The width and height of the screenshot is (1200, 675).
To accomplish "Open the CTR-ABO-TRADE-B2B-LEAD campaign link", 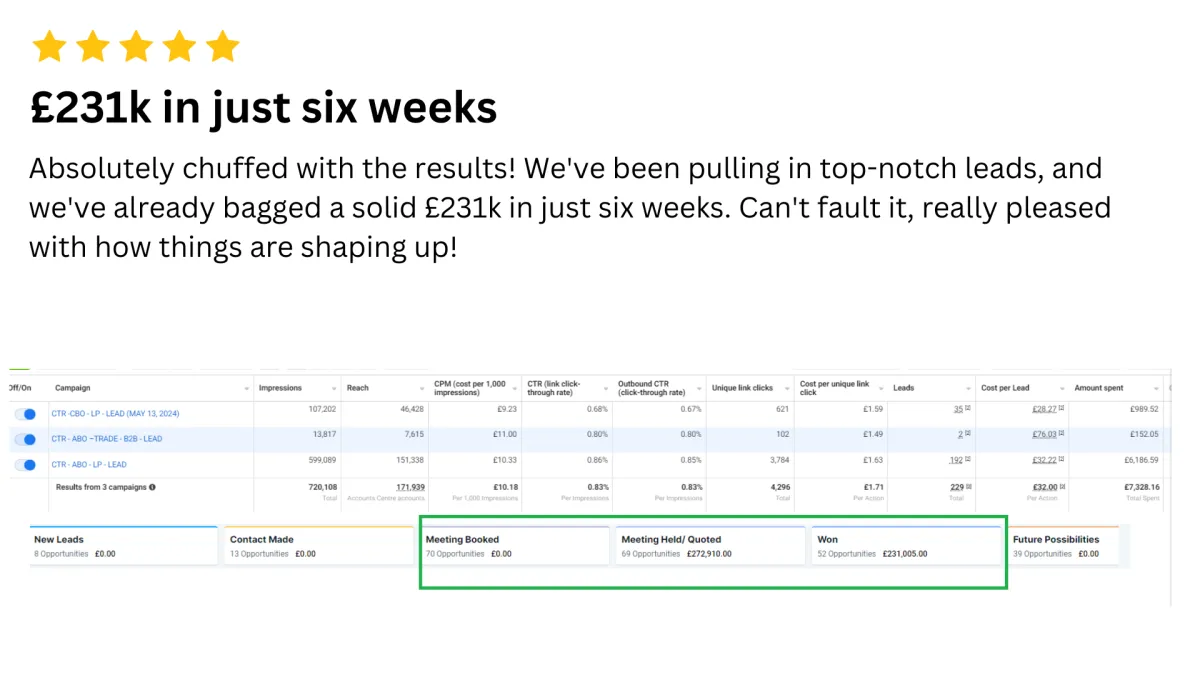I will pos(106,439).
